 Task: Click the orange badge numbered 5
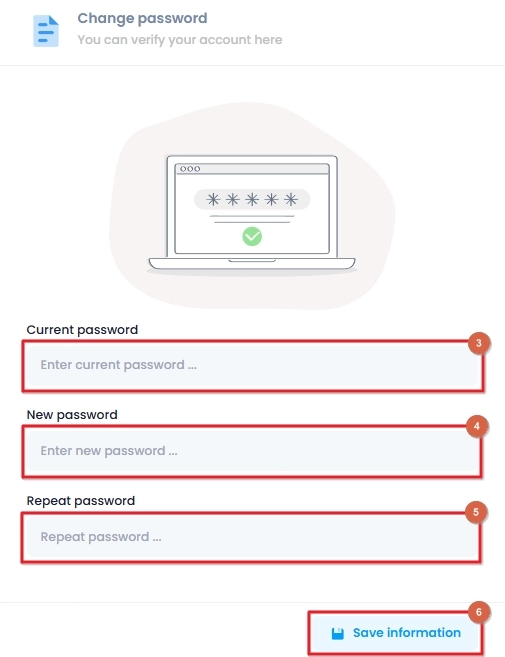pyautogui.click(x=476, y=512)
